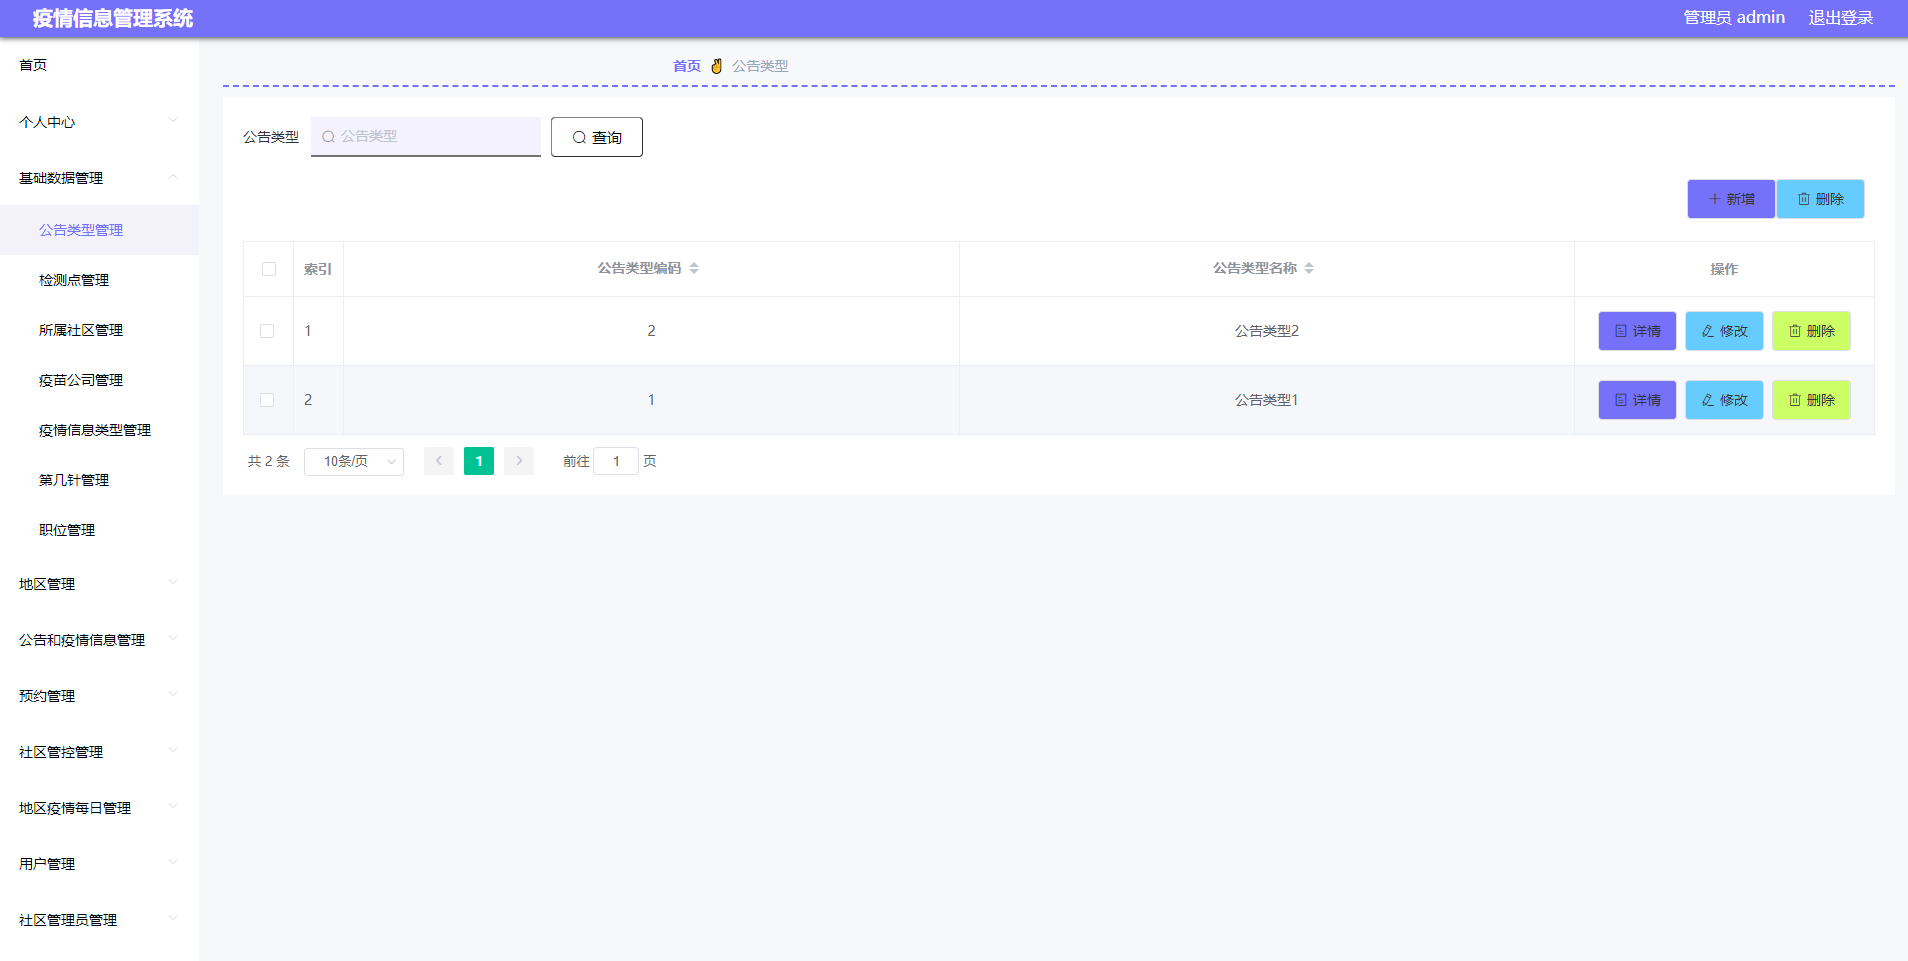Check the checkbox for row index 2
The width and height of the screenshot is (1908, 961).
pyautogui.click(x=268, y=400)
